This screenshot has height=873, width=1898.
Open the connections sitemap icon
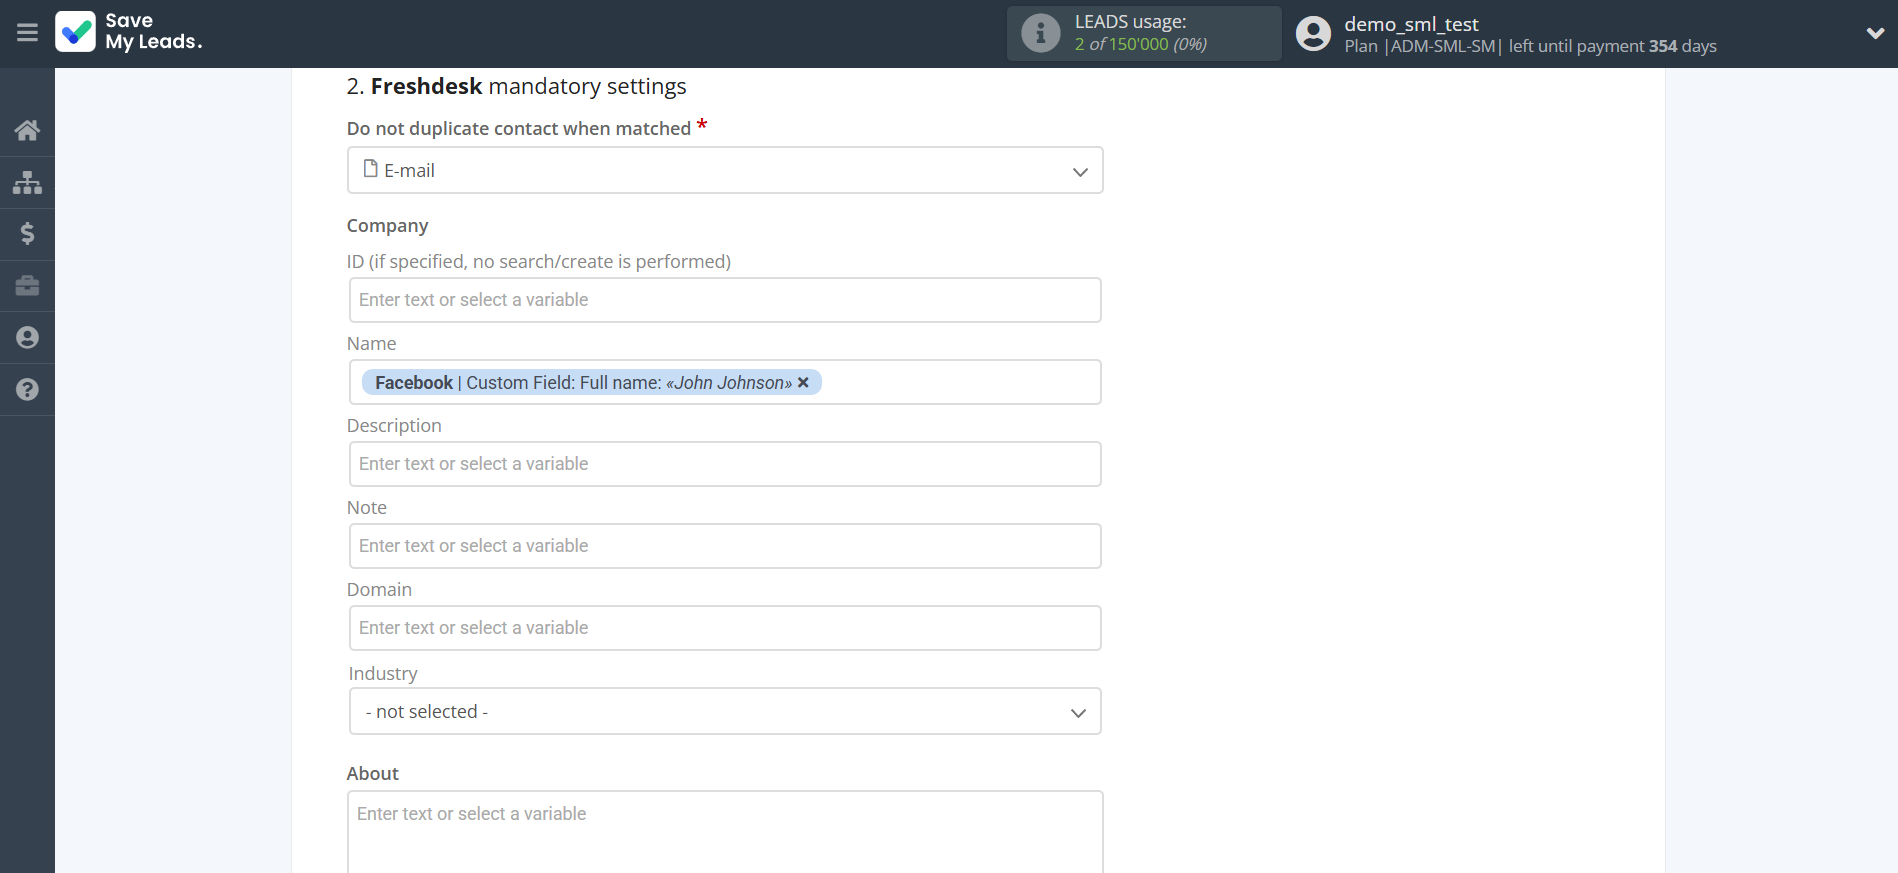click(x=27, y=182)
